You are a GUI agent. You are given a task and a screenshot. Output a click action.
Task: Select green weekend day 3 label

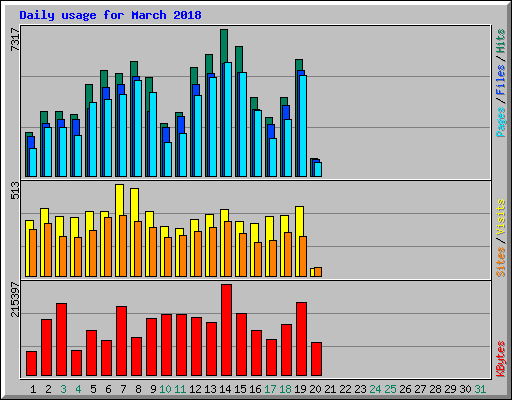tap(63, 389)
